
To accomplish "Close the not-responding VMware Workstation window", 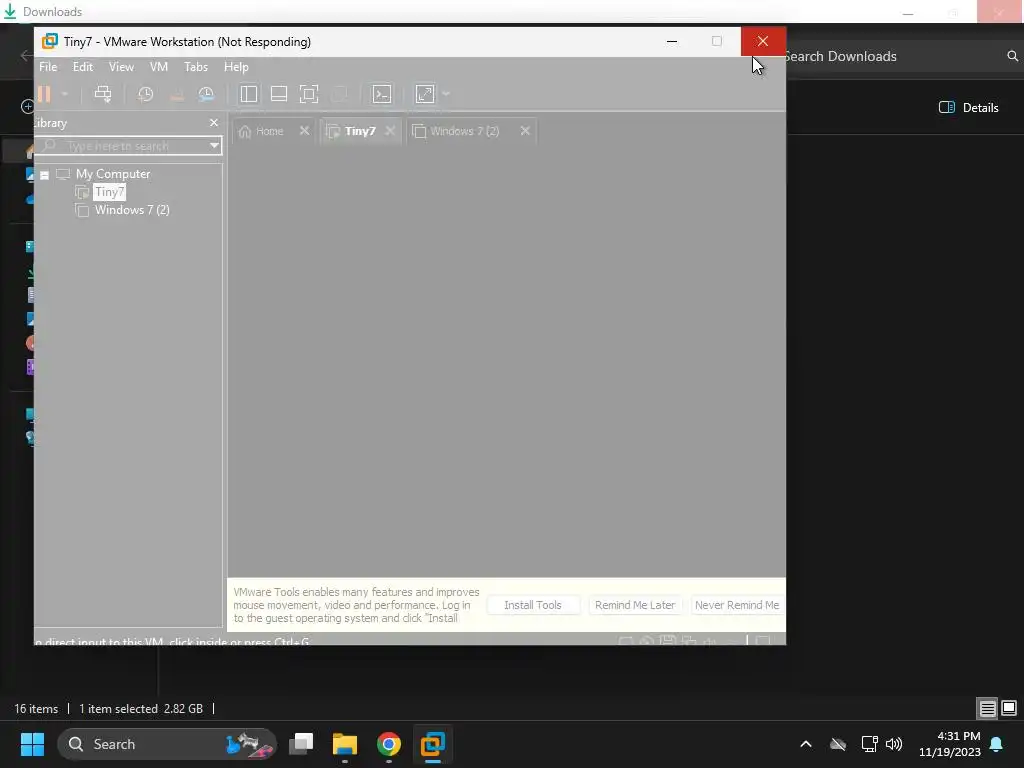I will coord(763,41).
